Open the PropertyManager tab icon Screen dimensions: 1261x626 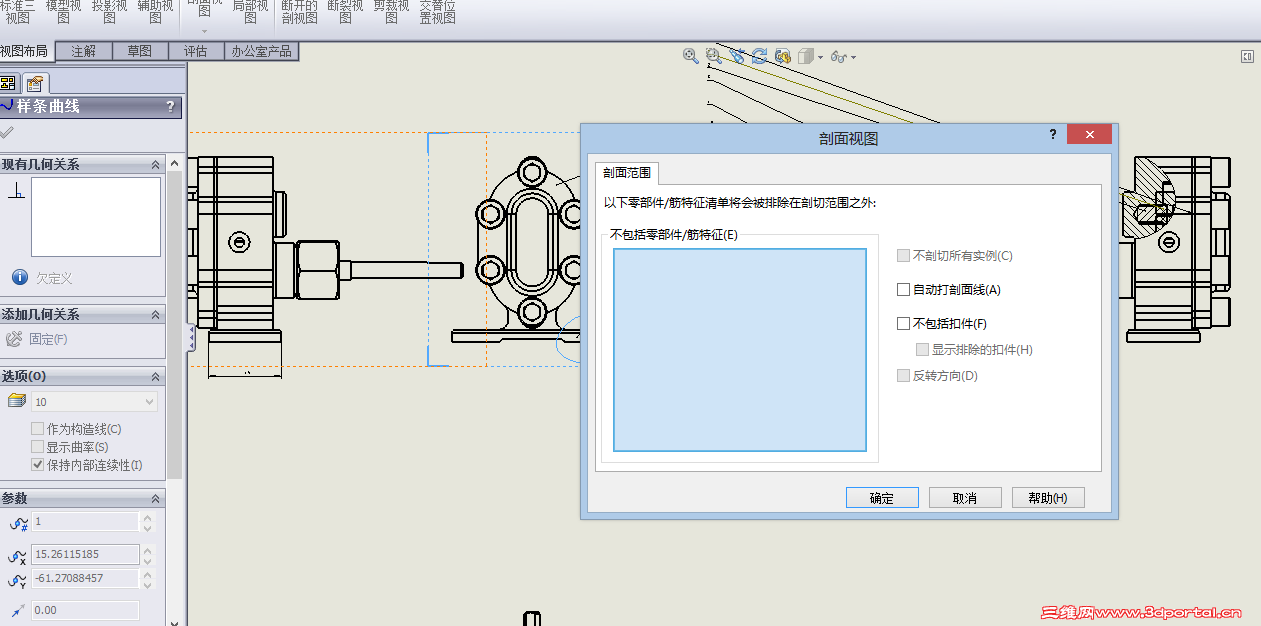34,83
